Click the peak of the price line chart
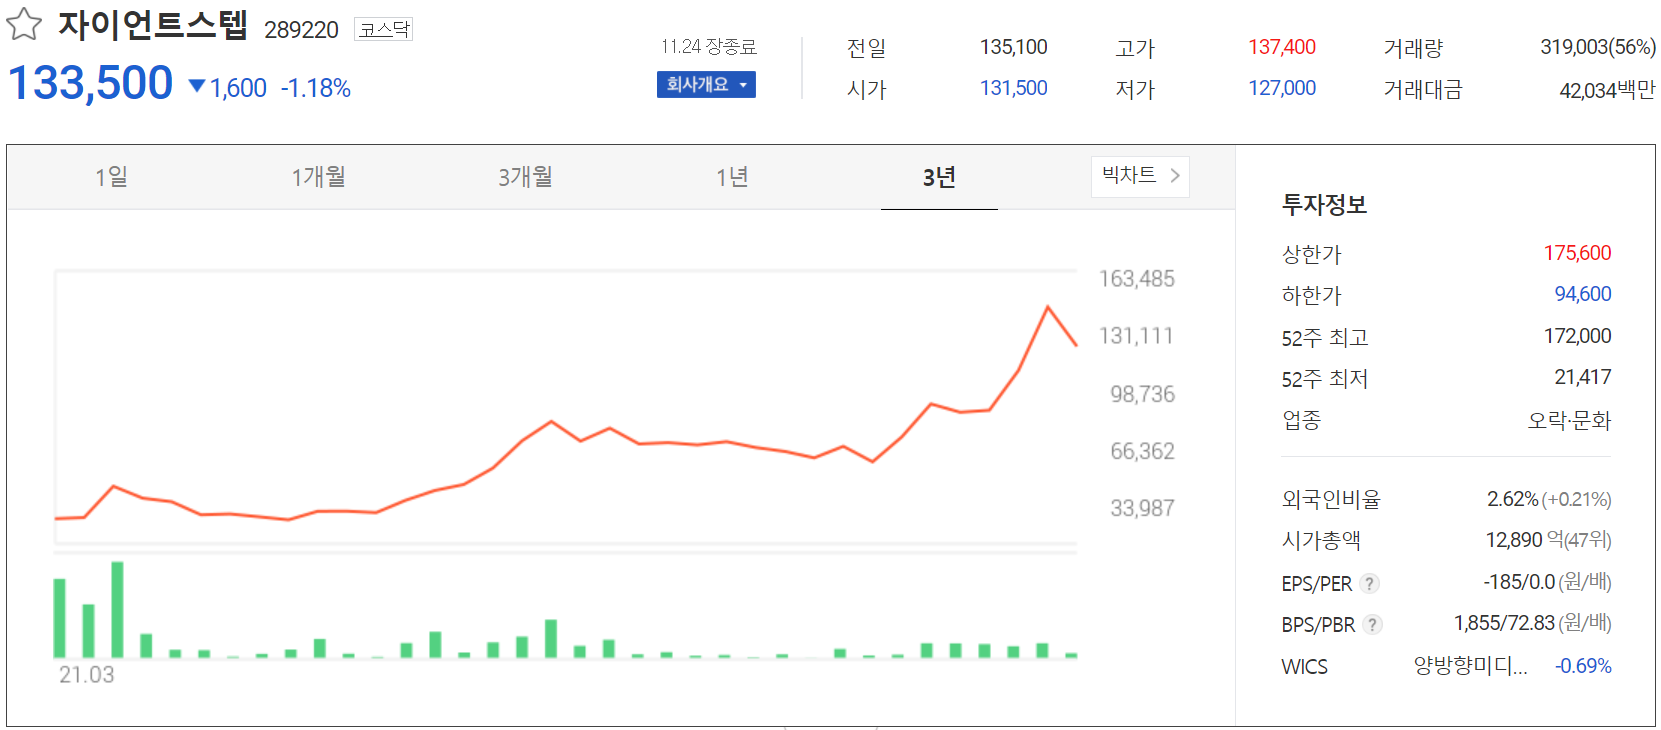 pos(1047,307)
